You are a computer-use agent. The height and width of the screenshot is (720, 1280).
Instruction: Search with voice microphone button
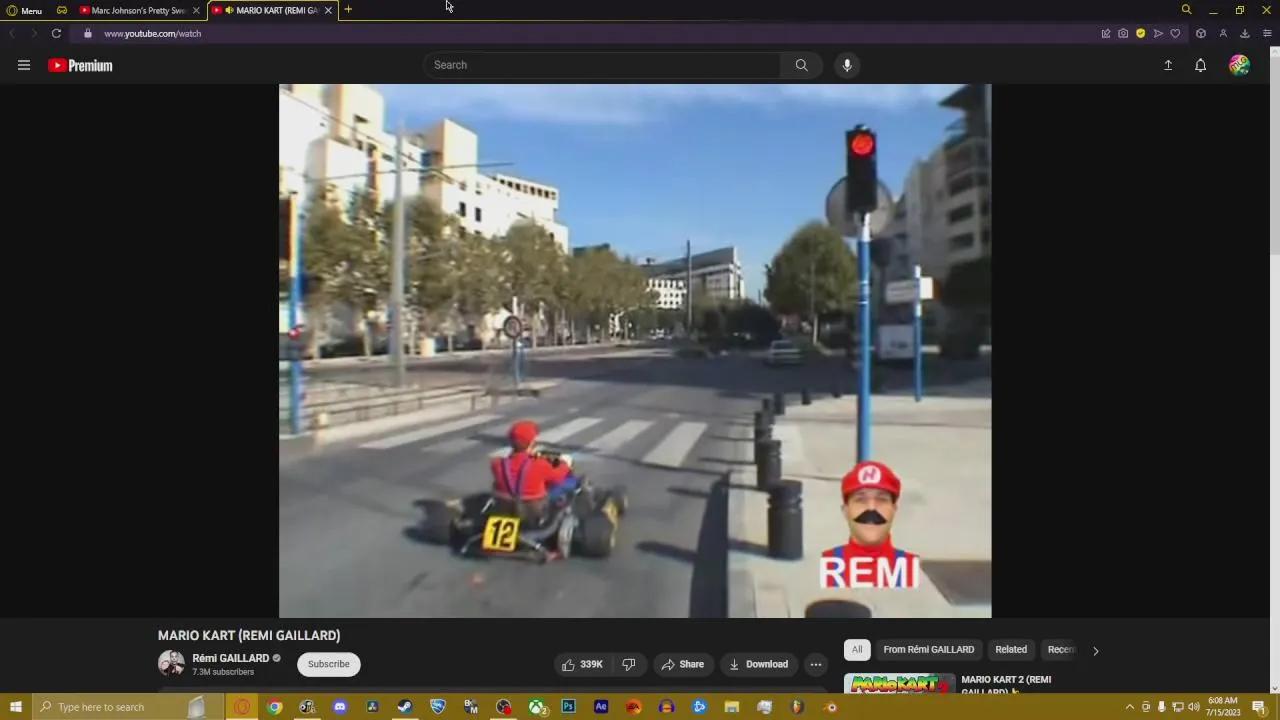tap(847, 65)
